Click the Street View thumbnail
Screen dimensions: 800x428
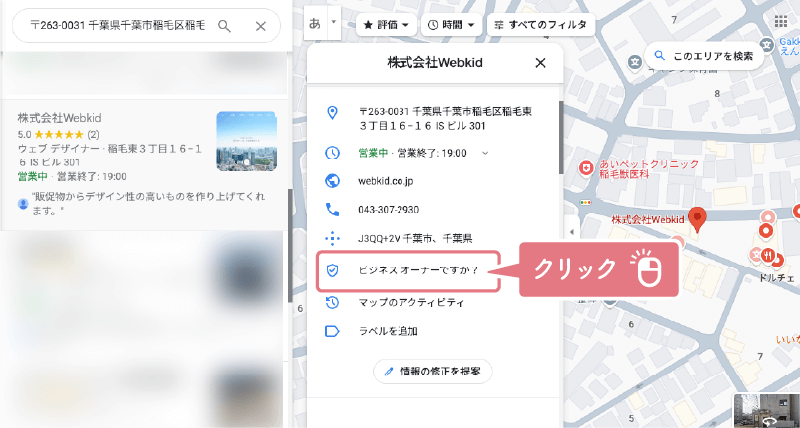(x=767, y=410)
